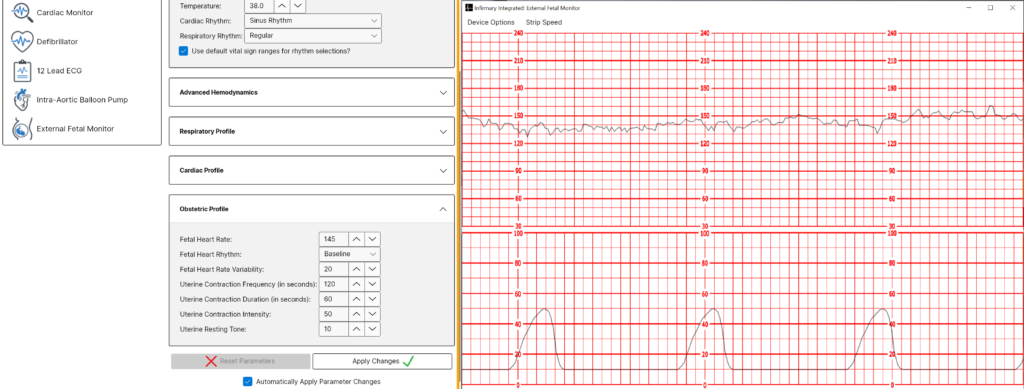Disable Automatically Apply Parameter Changes checkbox
Viewport: 1024px width, 389px height.
coord(248,381)
